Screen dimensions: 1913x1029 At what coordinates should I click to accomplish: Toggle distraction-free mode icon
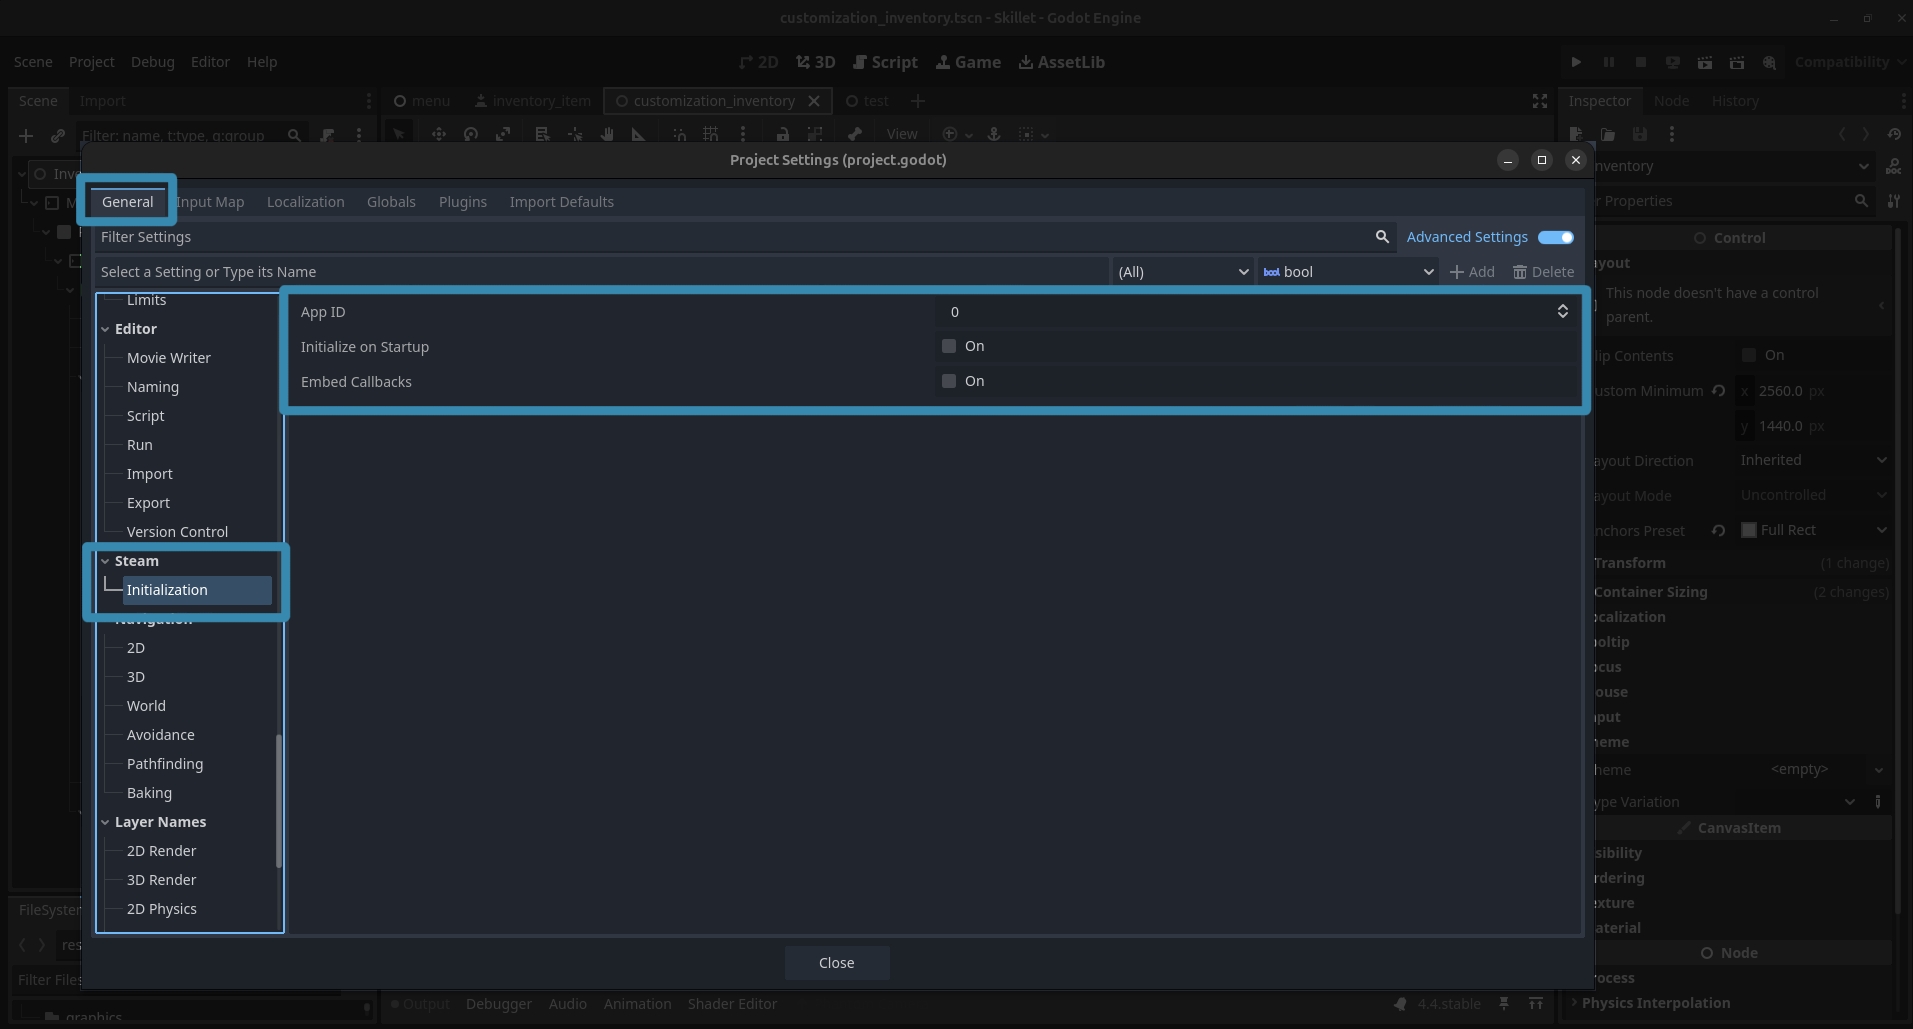point(1540,101)
